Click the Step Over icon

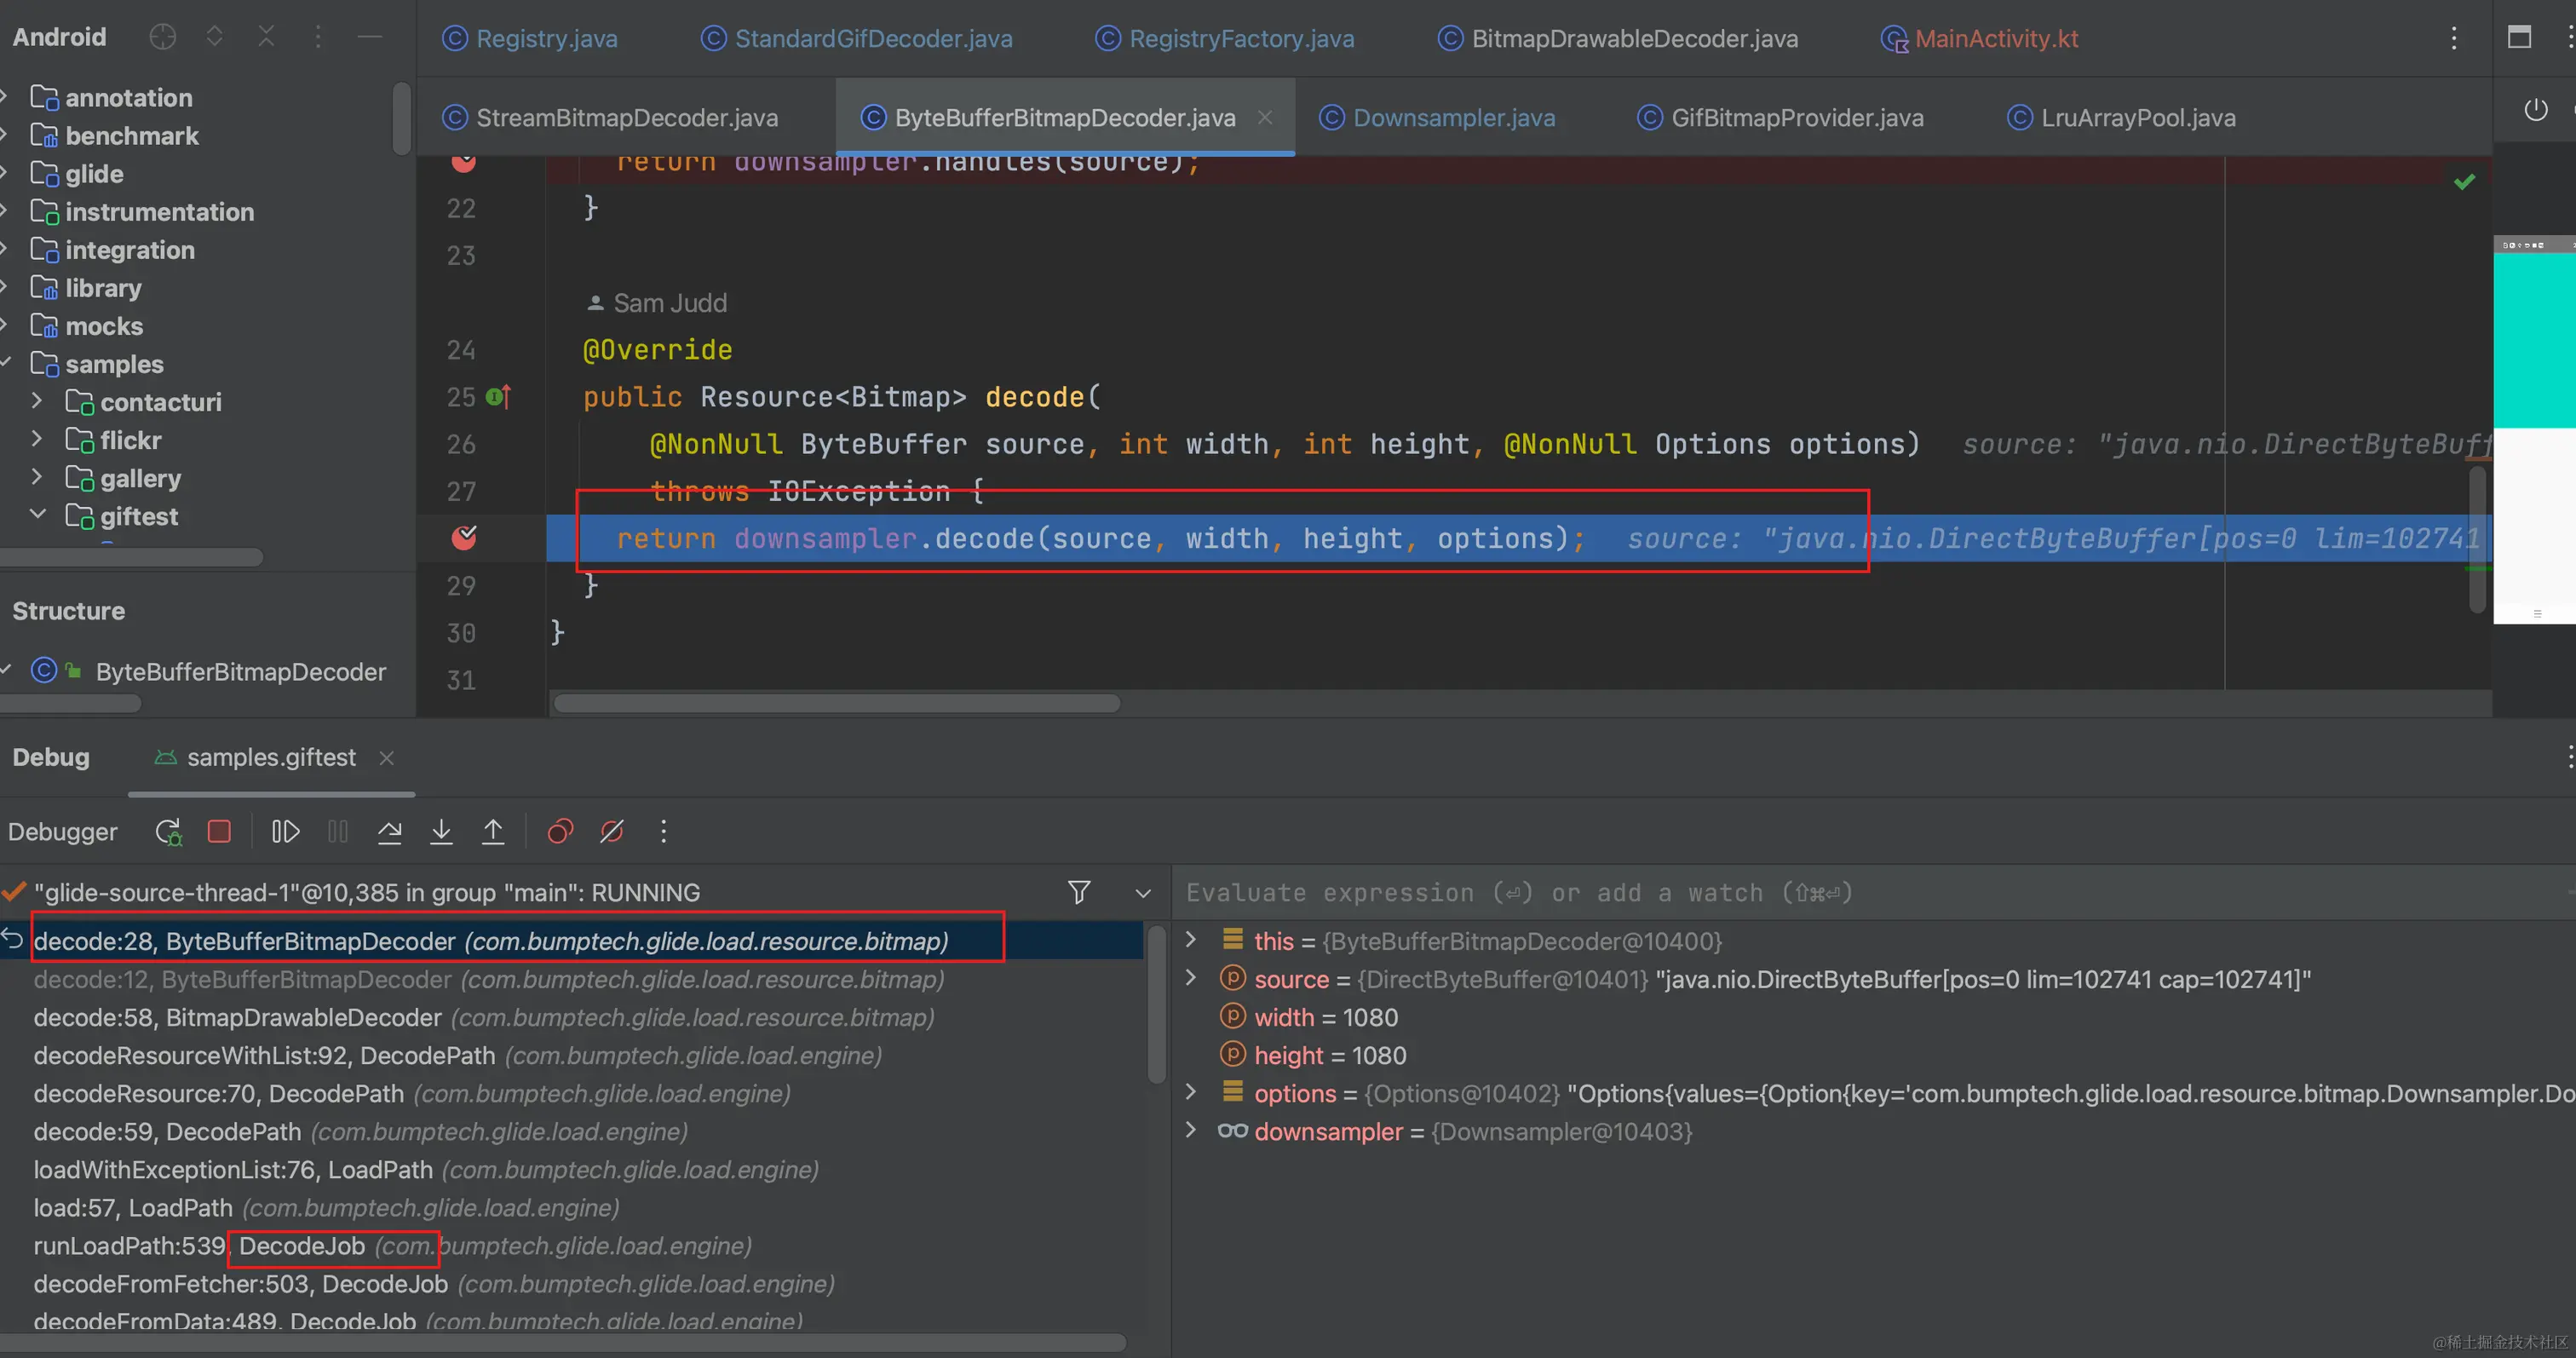[390, 831]
